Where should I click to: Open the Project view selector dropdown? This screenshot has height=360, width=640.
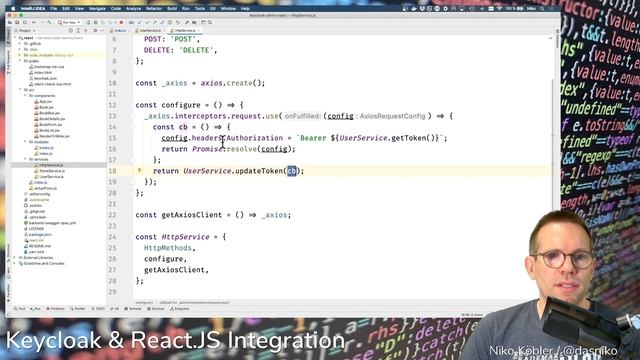25,31
